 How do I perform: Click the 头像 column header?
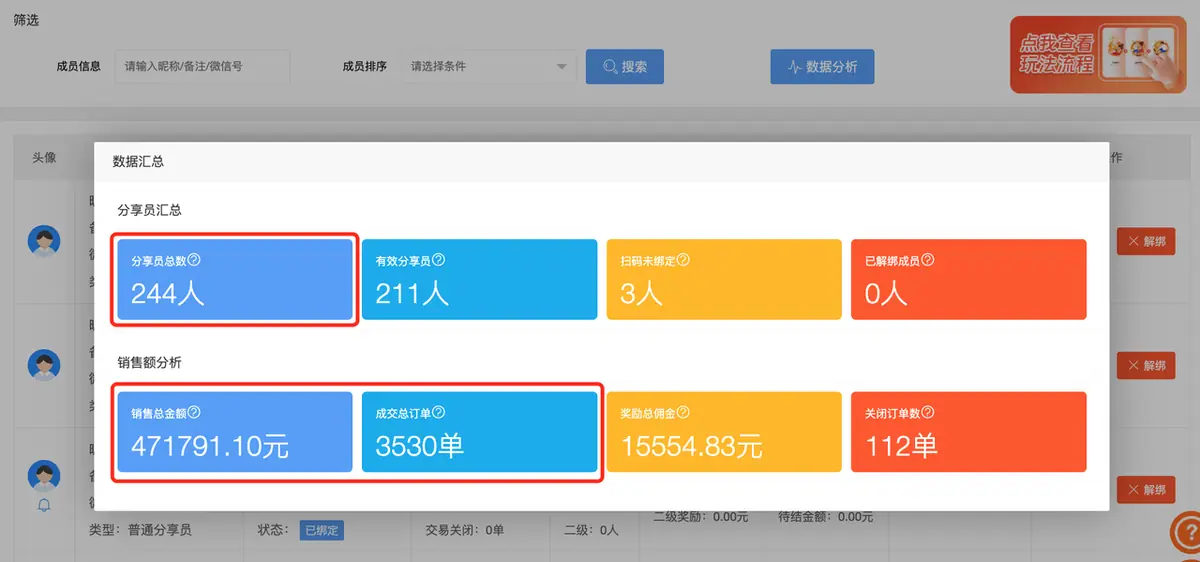click(x=44, y=157)
